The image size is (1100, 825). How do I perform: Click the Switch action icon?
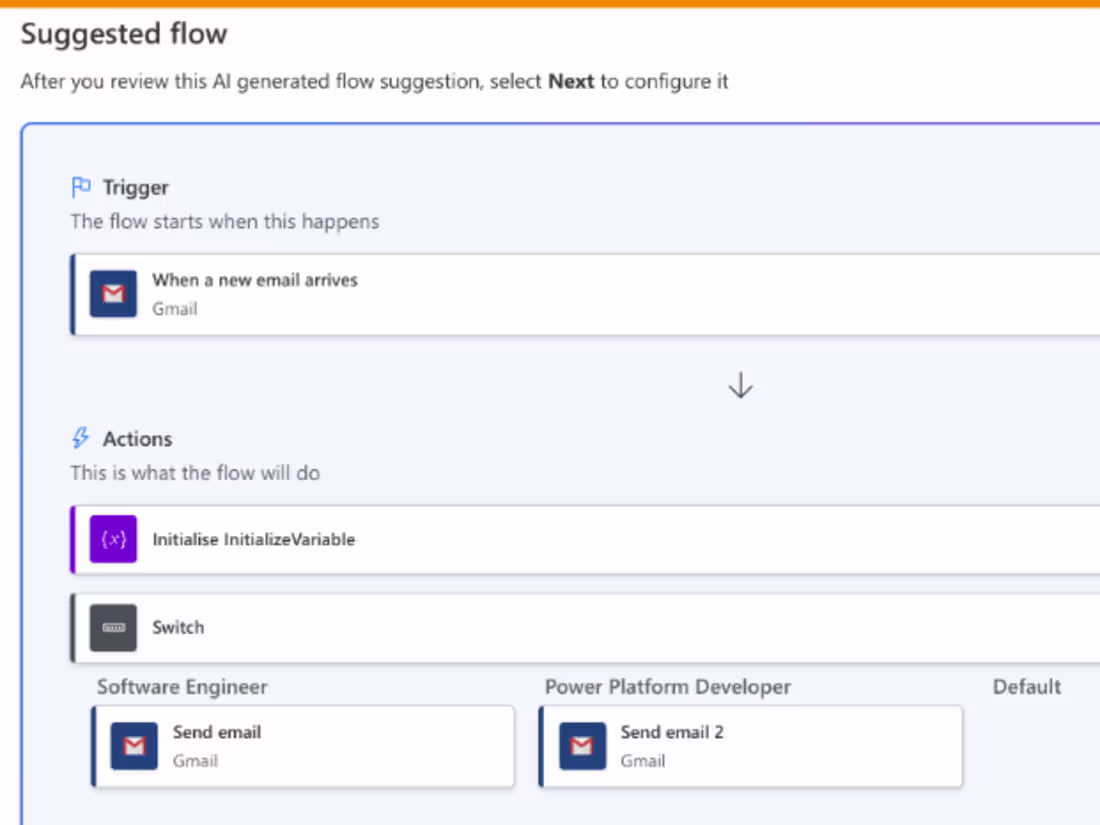(x=112, y=628)
